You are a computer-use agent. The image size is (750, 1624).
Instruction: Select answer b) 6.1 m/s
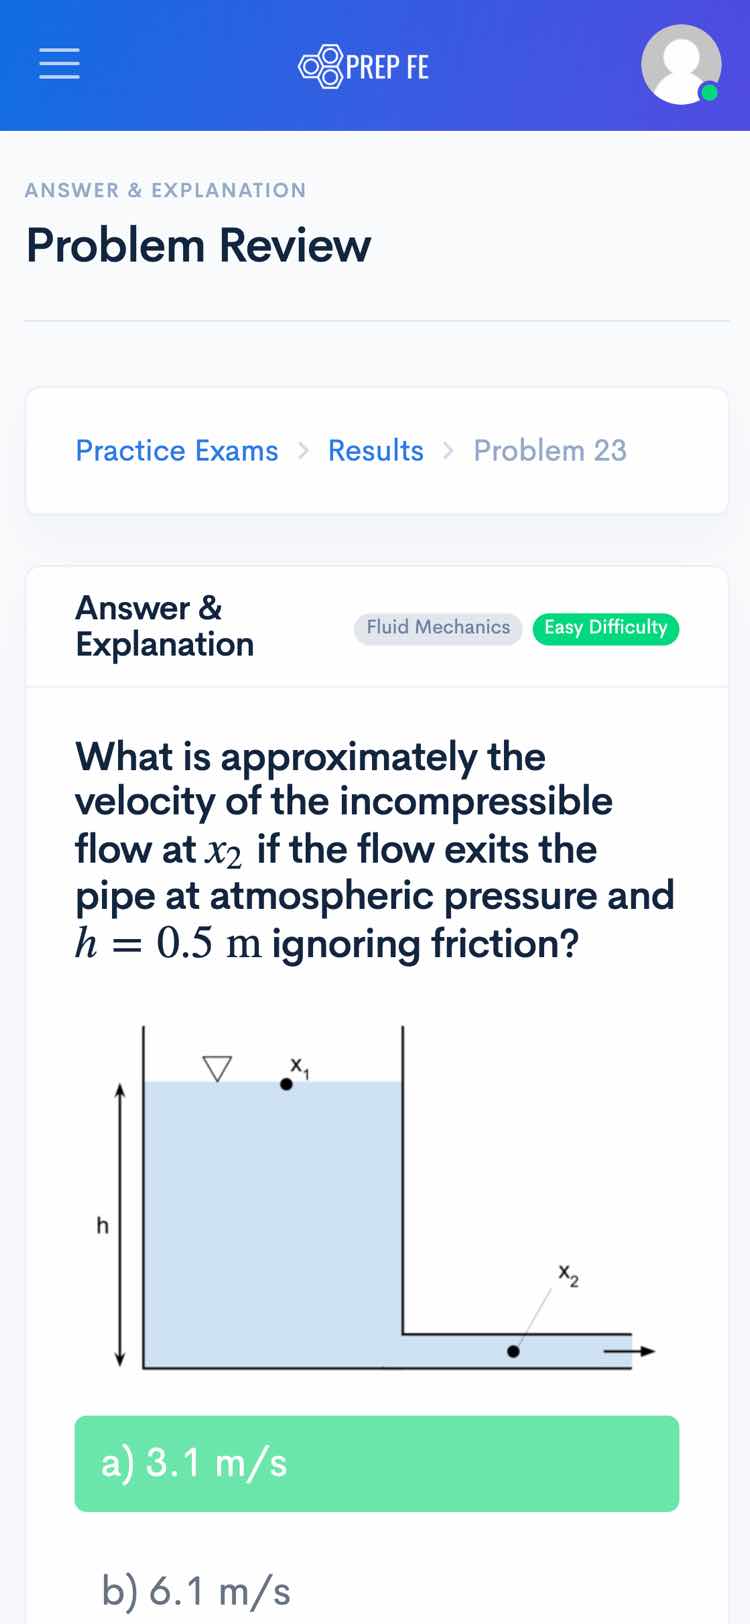(196, 1590)
